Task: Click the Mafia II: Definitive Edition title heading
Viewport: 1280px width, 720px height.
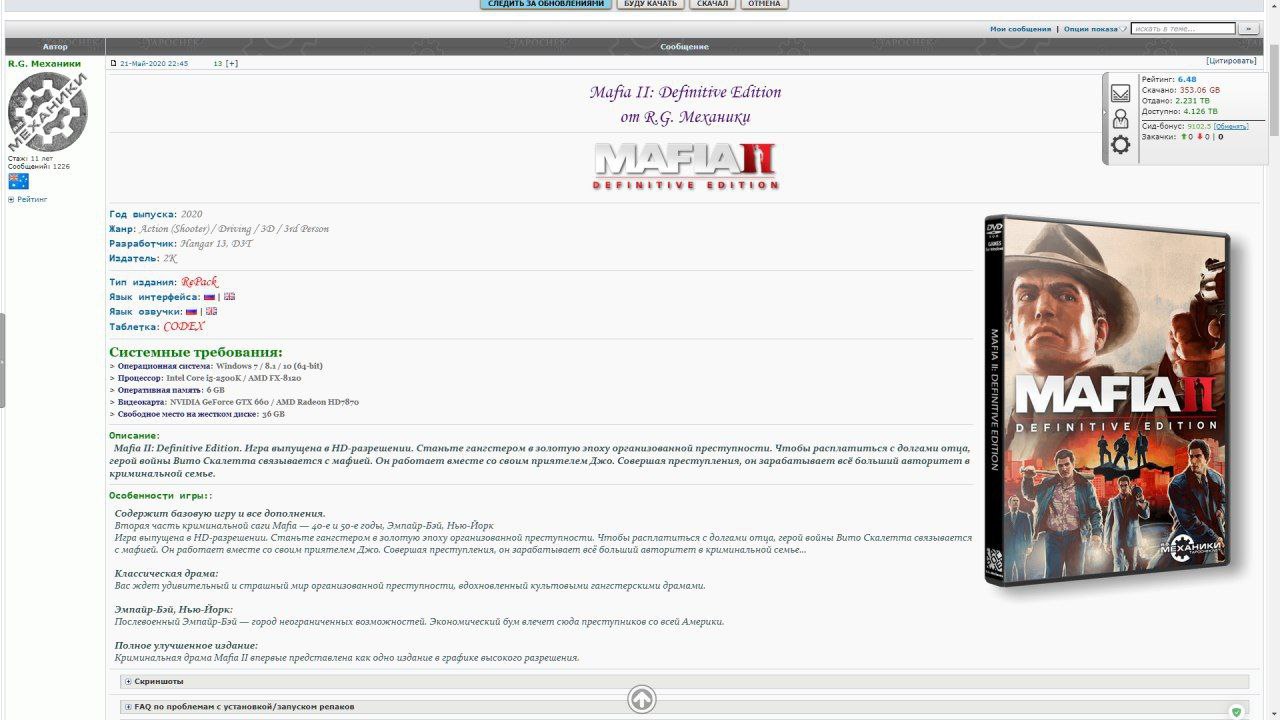Action: [685, 92]
